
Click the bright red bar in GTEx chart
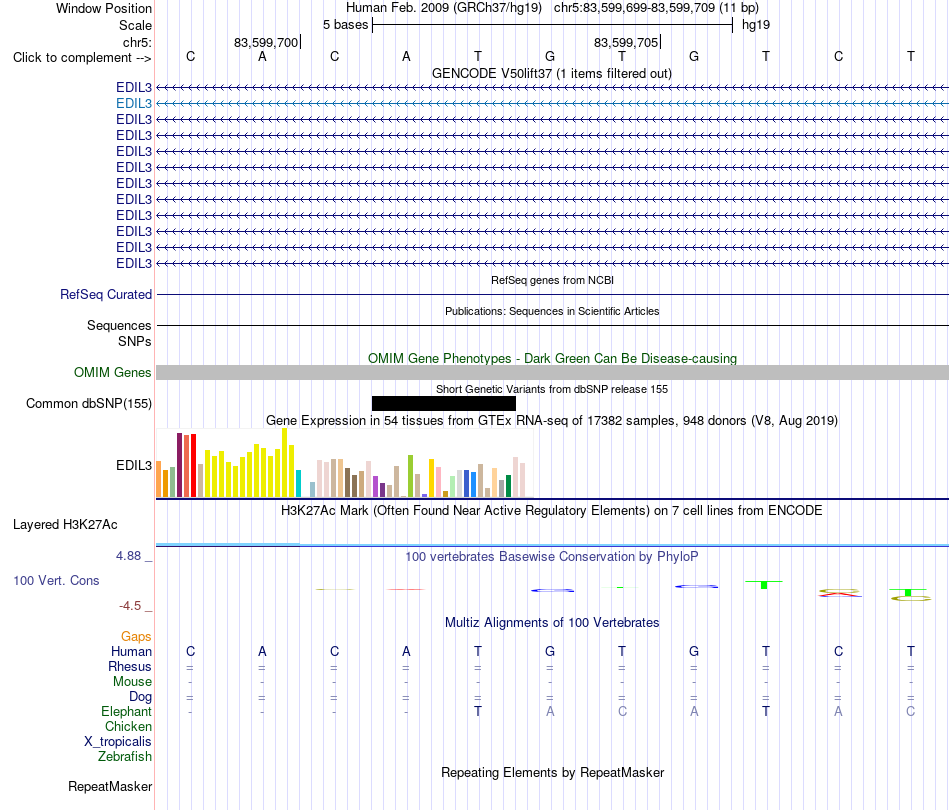coord(193,465)
